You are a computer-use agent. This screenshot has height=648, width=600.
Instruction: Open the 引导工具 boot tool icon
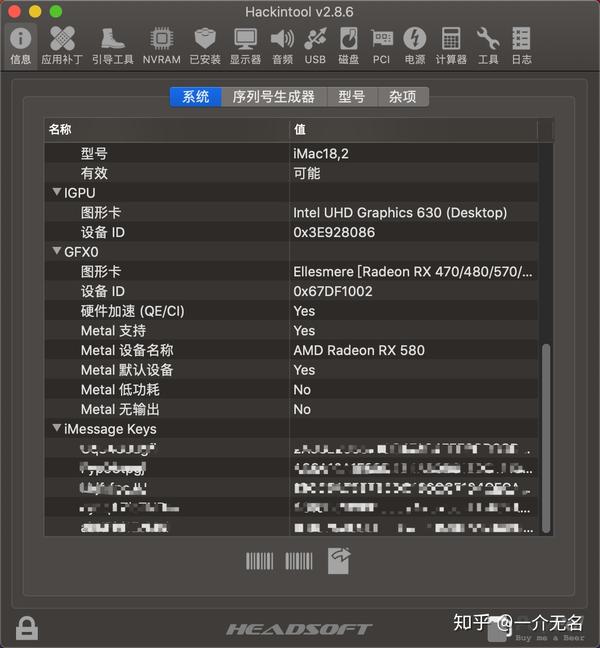112,45
